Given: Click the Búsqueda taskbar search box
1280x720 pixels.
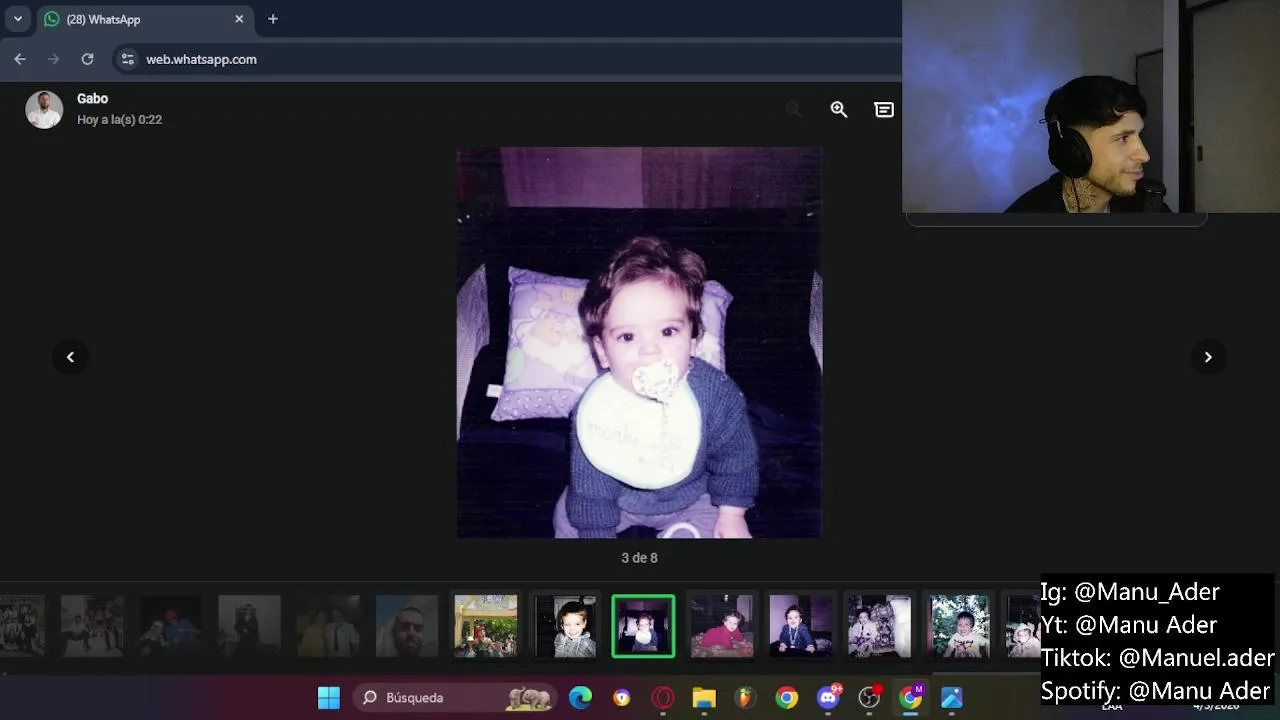Looking at the screenshot, I should (x=456, y=698).
